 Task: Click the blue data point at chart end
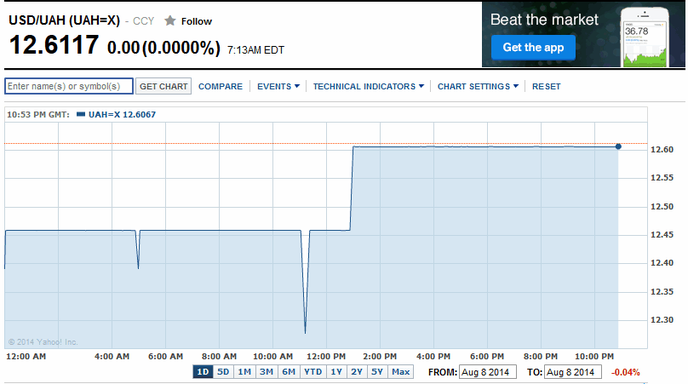coord(618,147)
